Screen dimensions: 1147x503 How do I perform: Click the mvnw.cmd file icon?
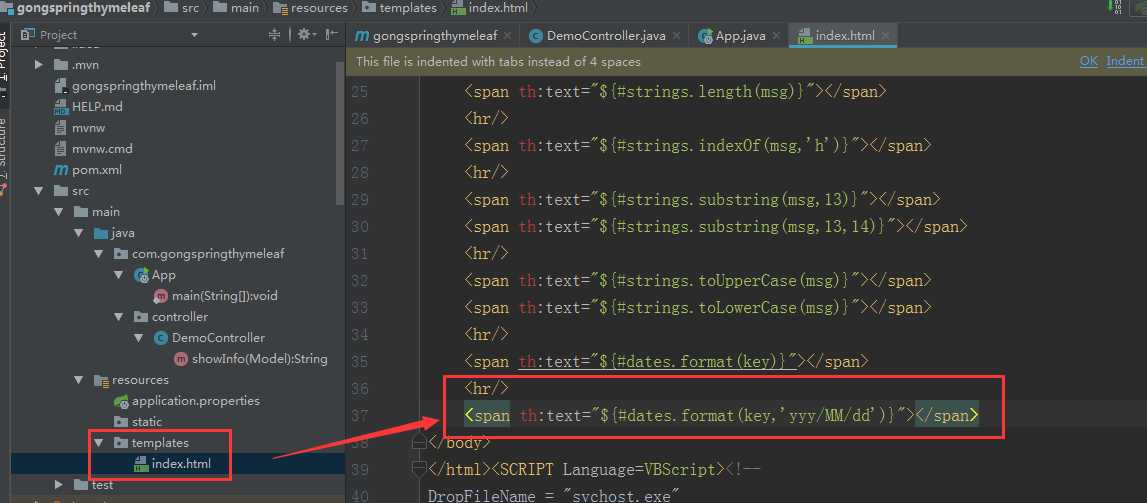coord(61,148)
